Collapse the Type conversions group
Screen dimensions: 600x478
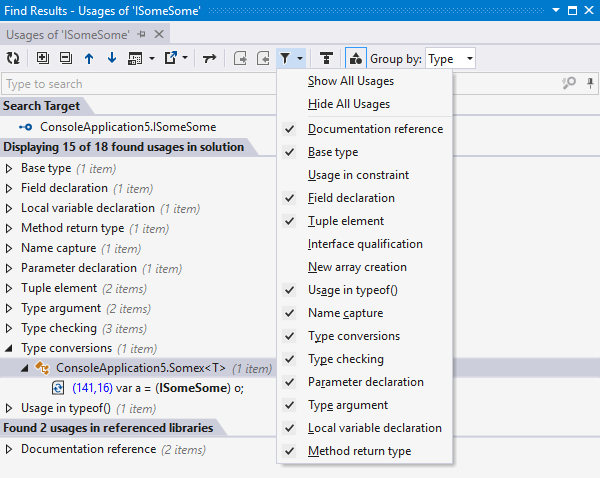(10, 348)
